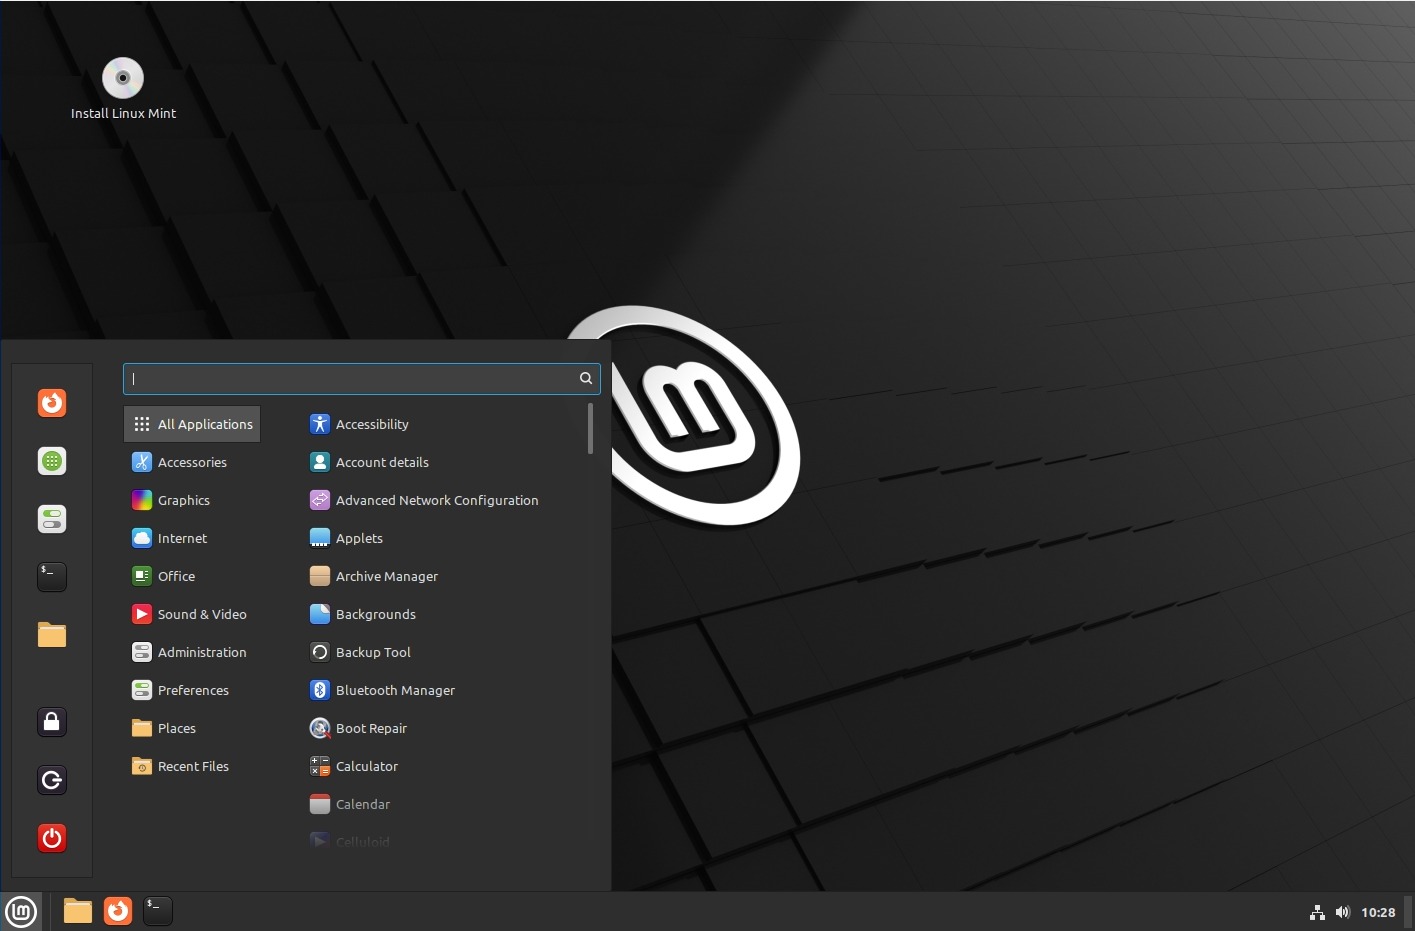Click the red Shut Down icon
This screenshot has height=931, width=1415.
click(52, 838)
